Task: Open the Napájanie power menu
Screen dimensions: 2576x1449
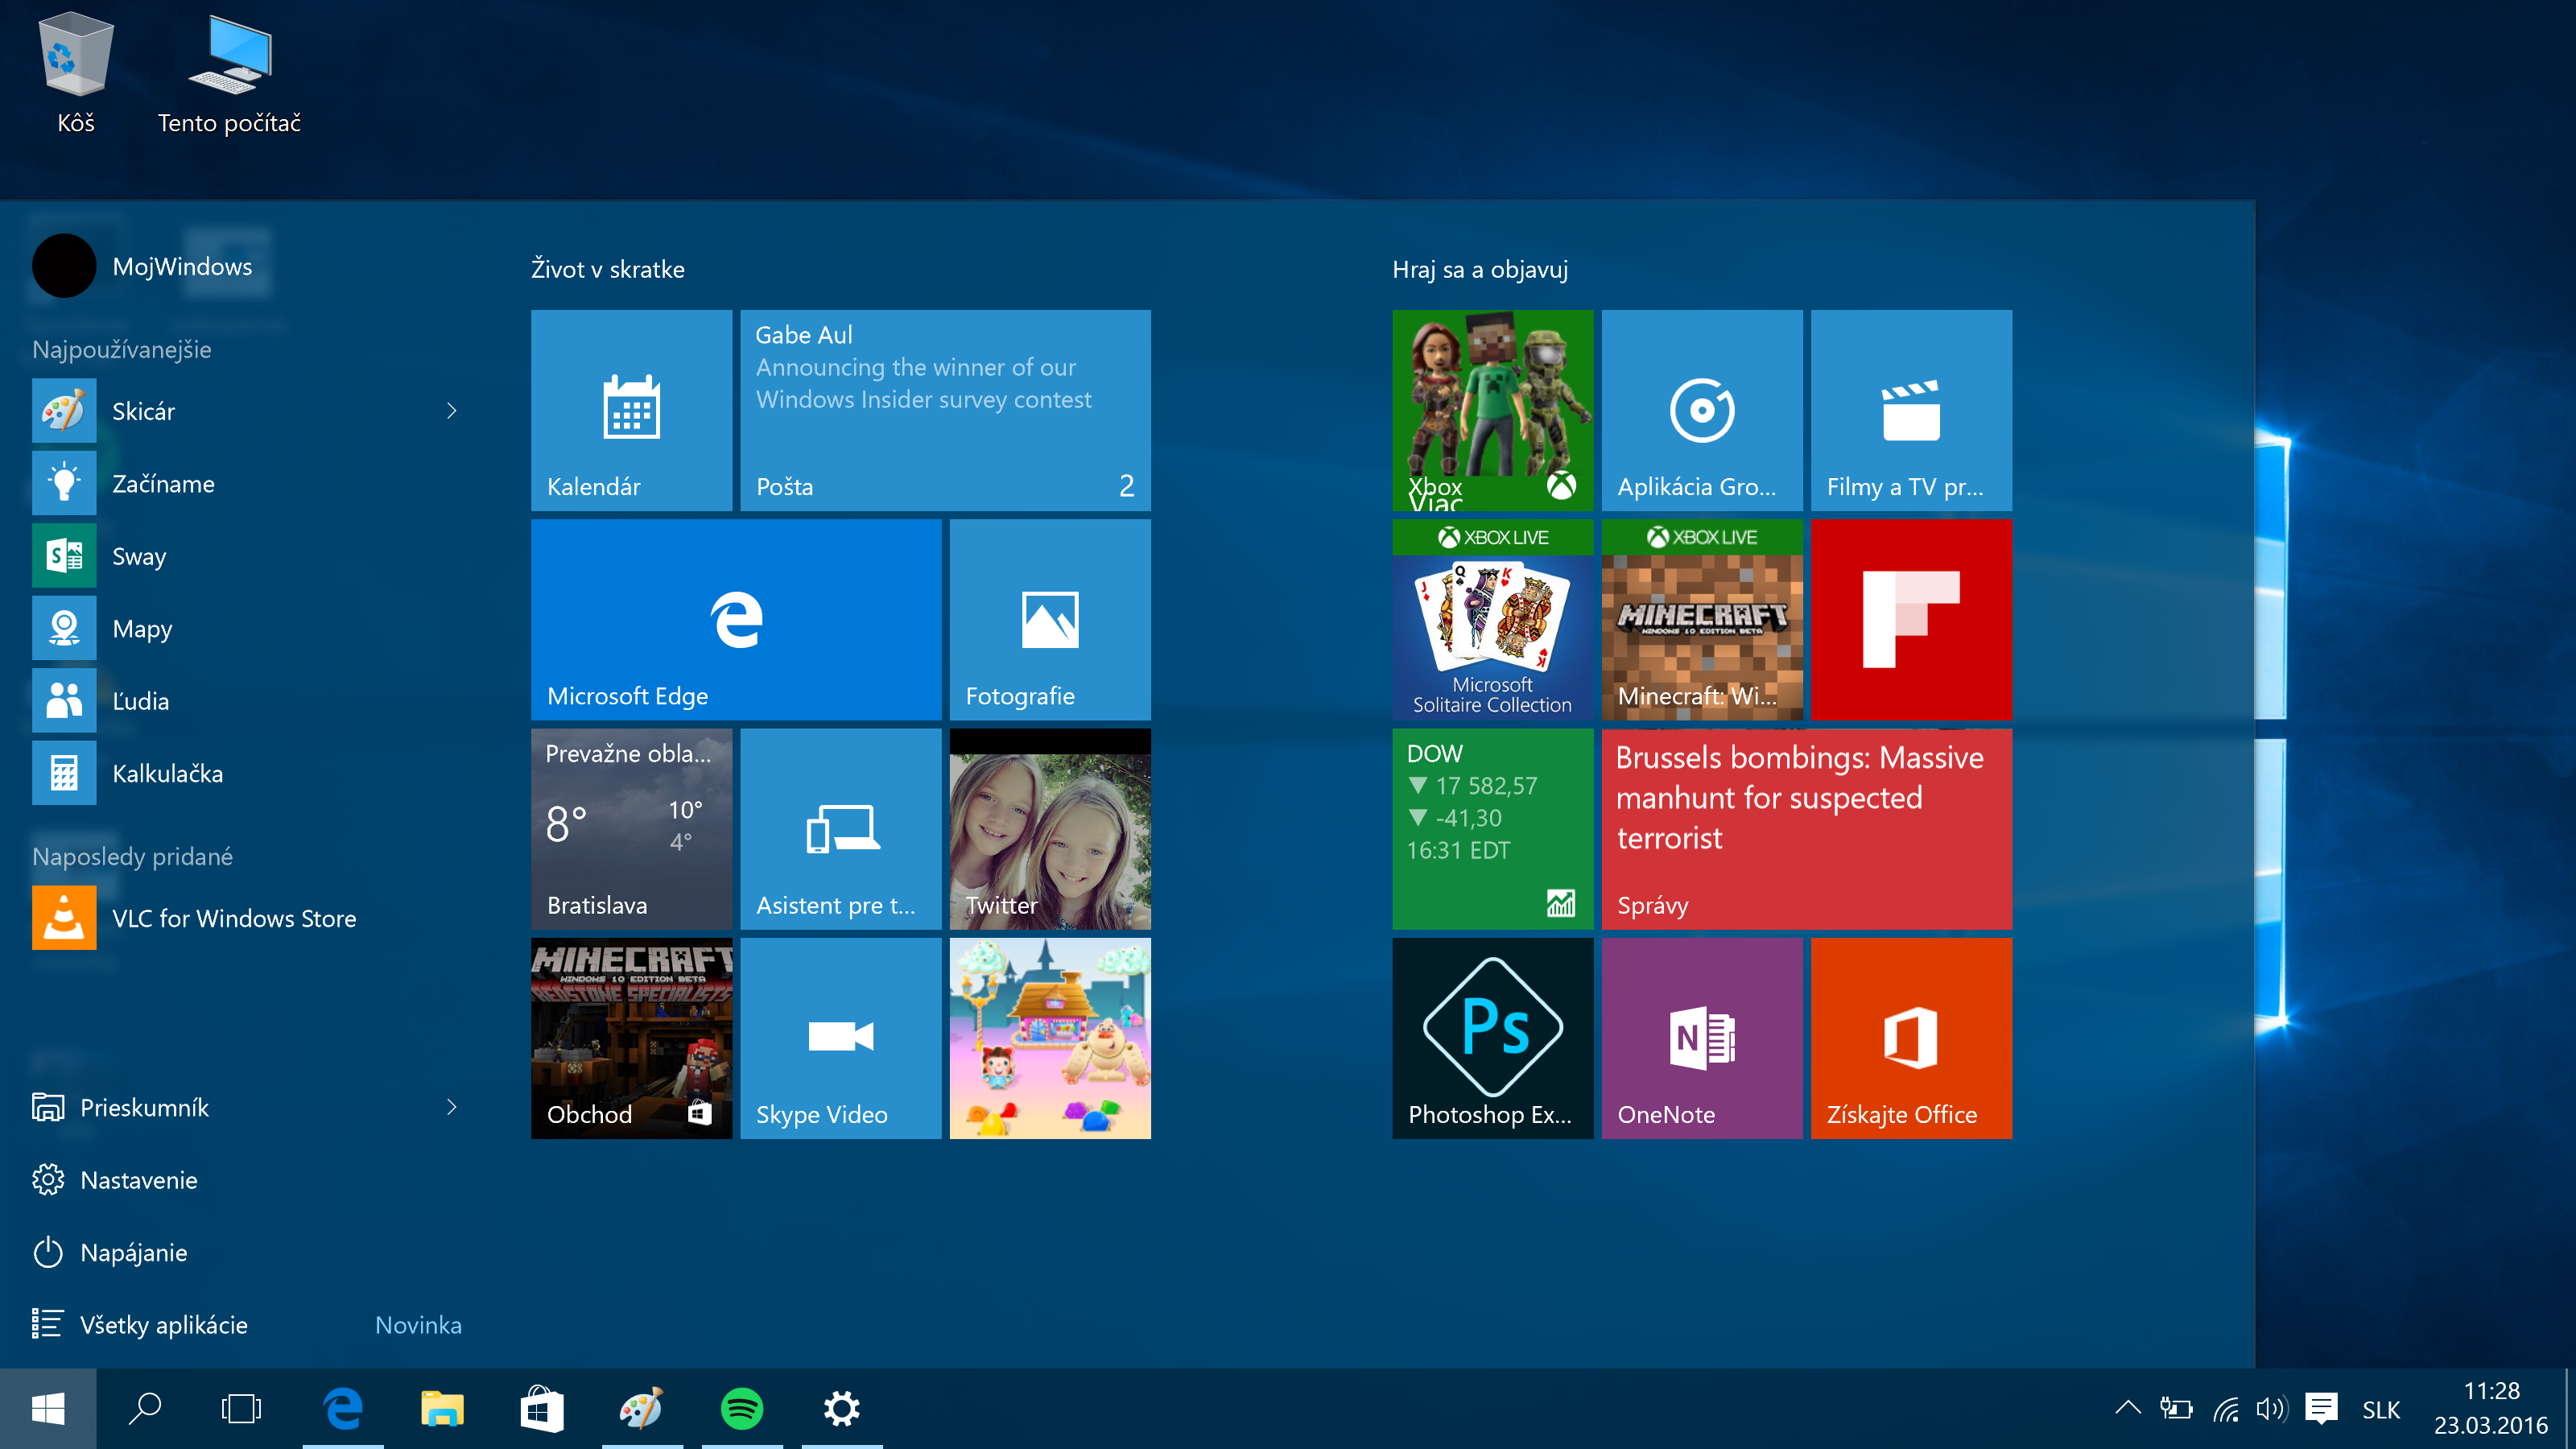Action: [x=250, y=1252]
